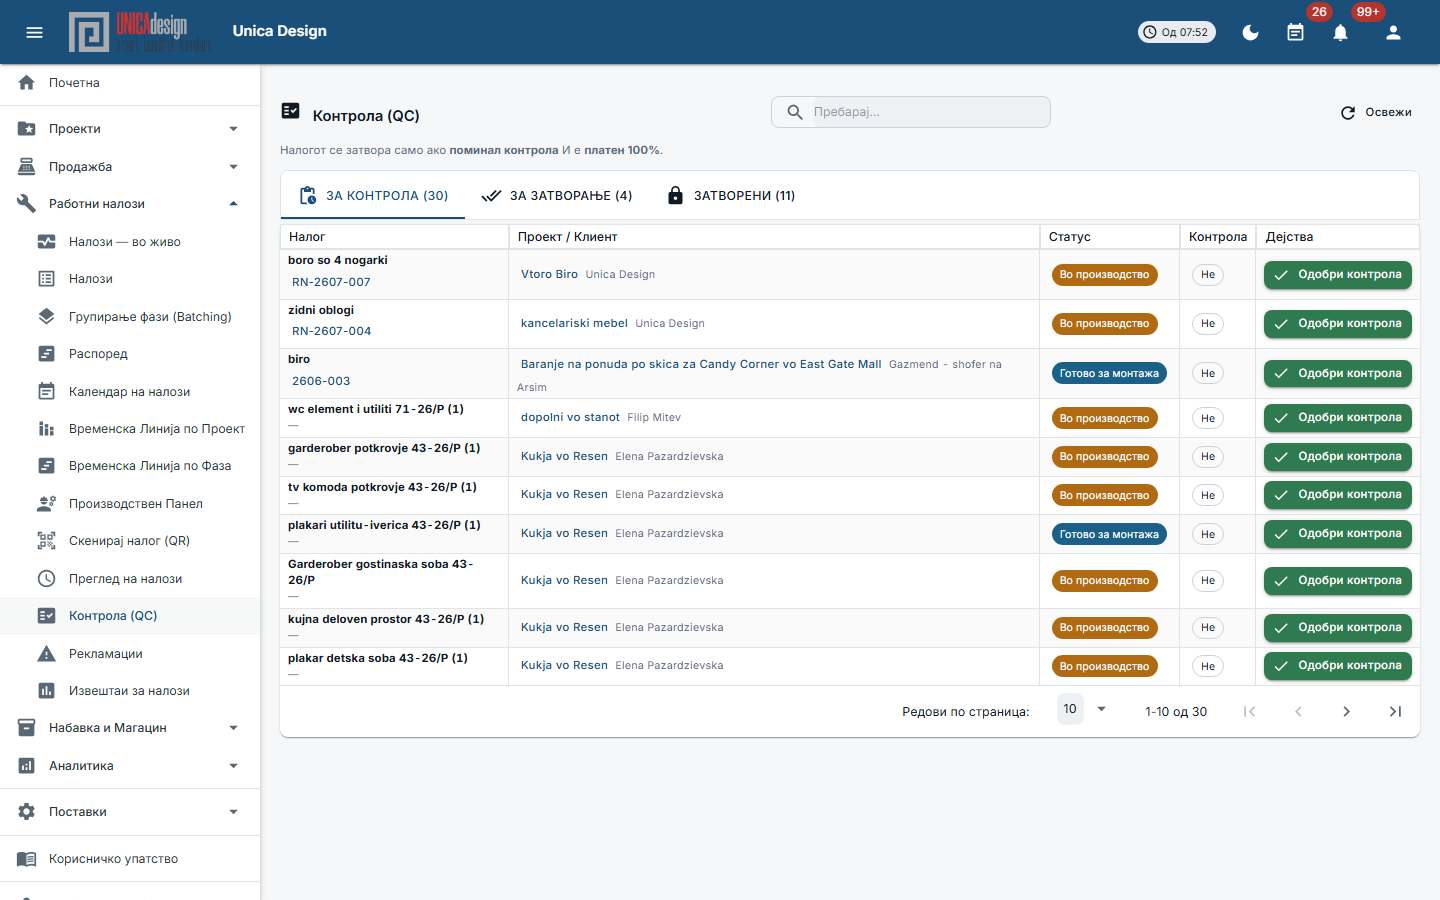Open Извештаи за налози page

coord(130,691)
